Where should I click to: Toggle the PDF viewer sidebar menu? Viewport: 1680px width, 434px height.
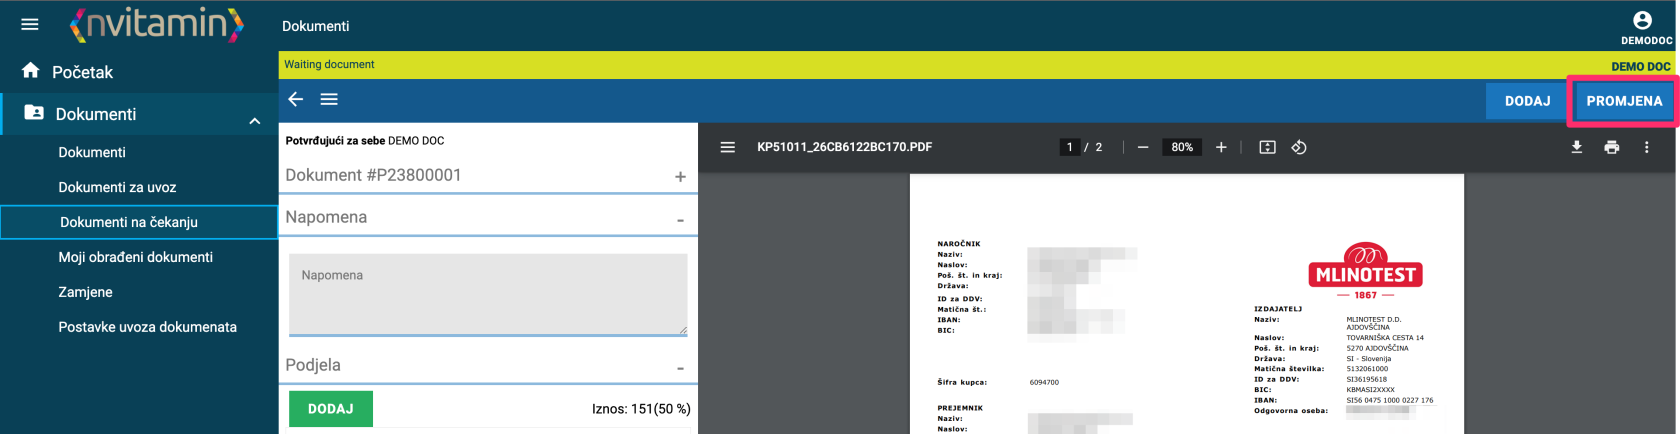pyautogui.click(x=728, y=147)
